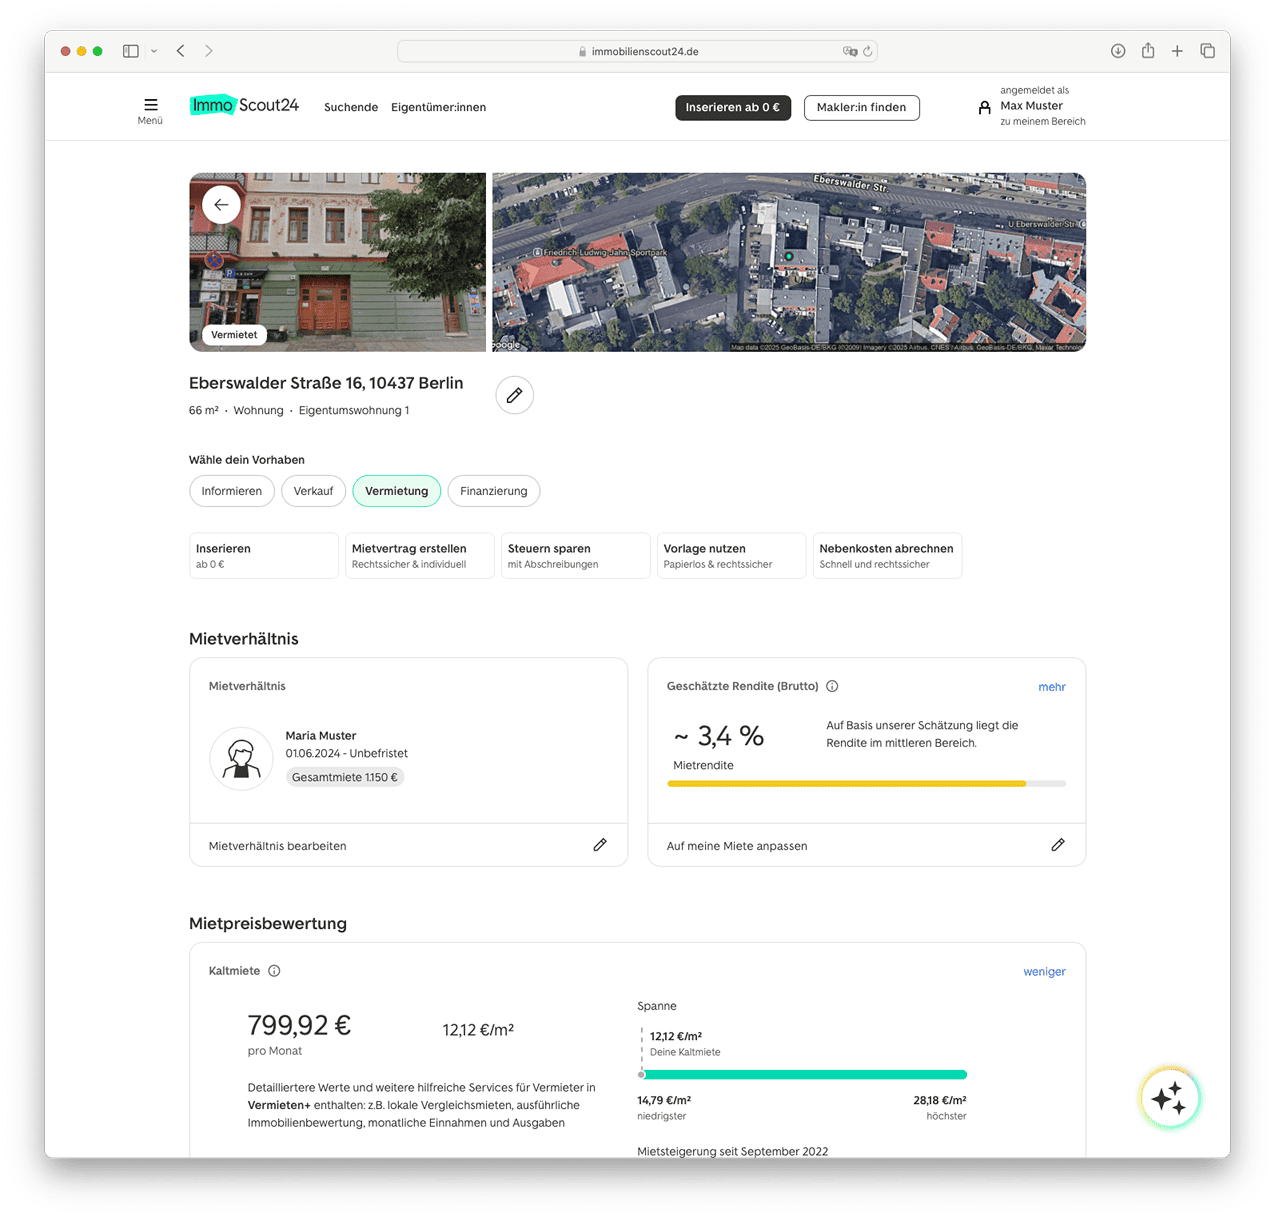Expand yield details with mehr
The width and height of the screenshot is (1275, 1217).
coord(1051,687)
